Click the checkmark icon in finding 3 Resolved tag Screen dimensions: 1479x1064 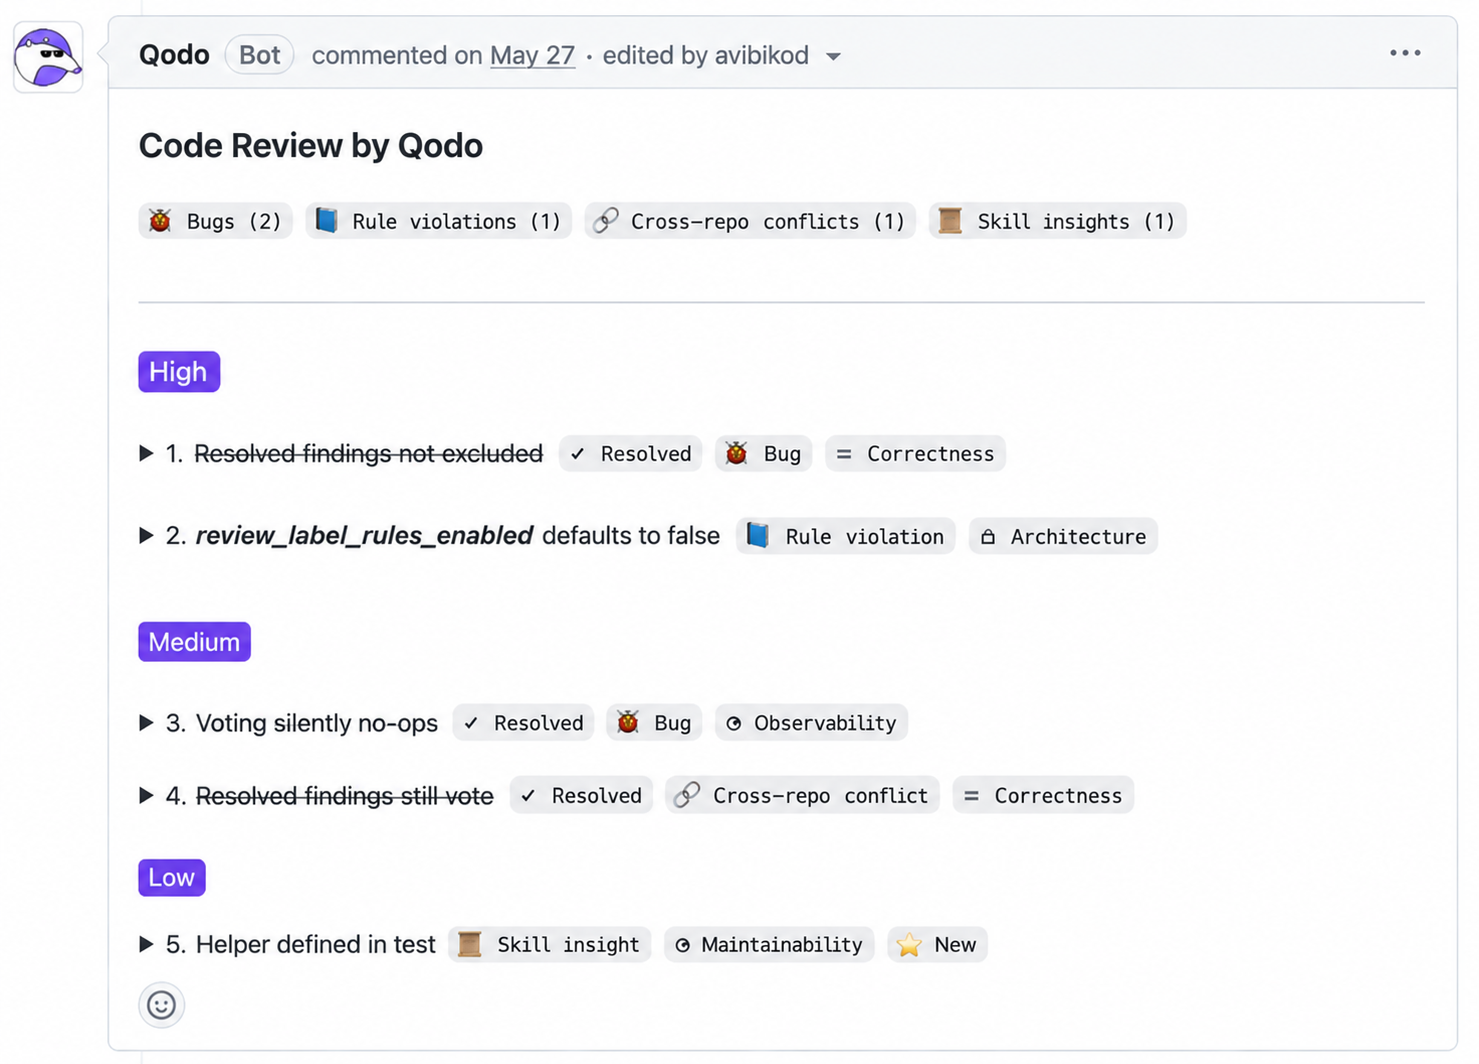pyautogui.click(x=471, y=723)
